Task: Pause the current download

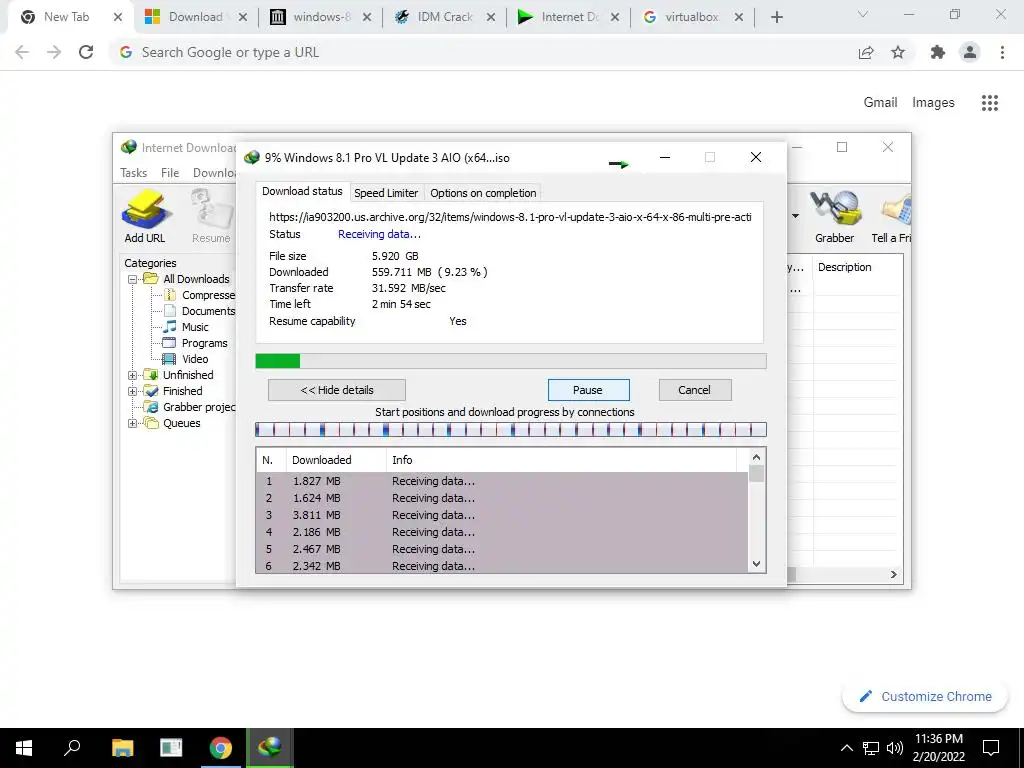Action: pyautogui.click(x=588, y=390)
